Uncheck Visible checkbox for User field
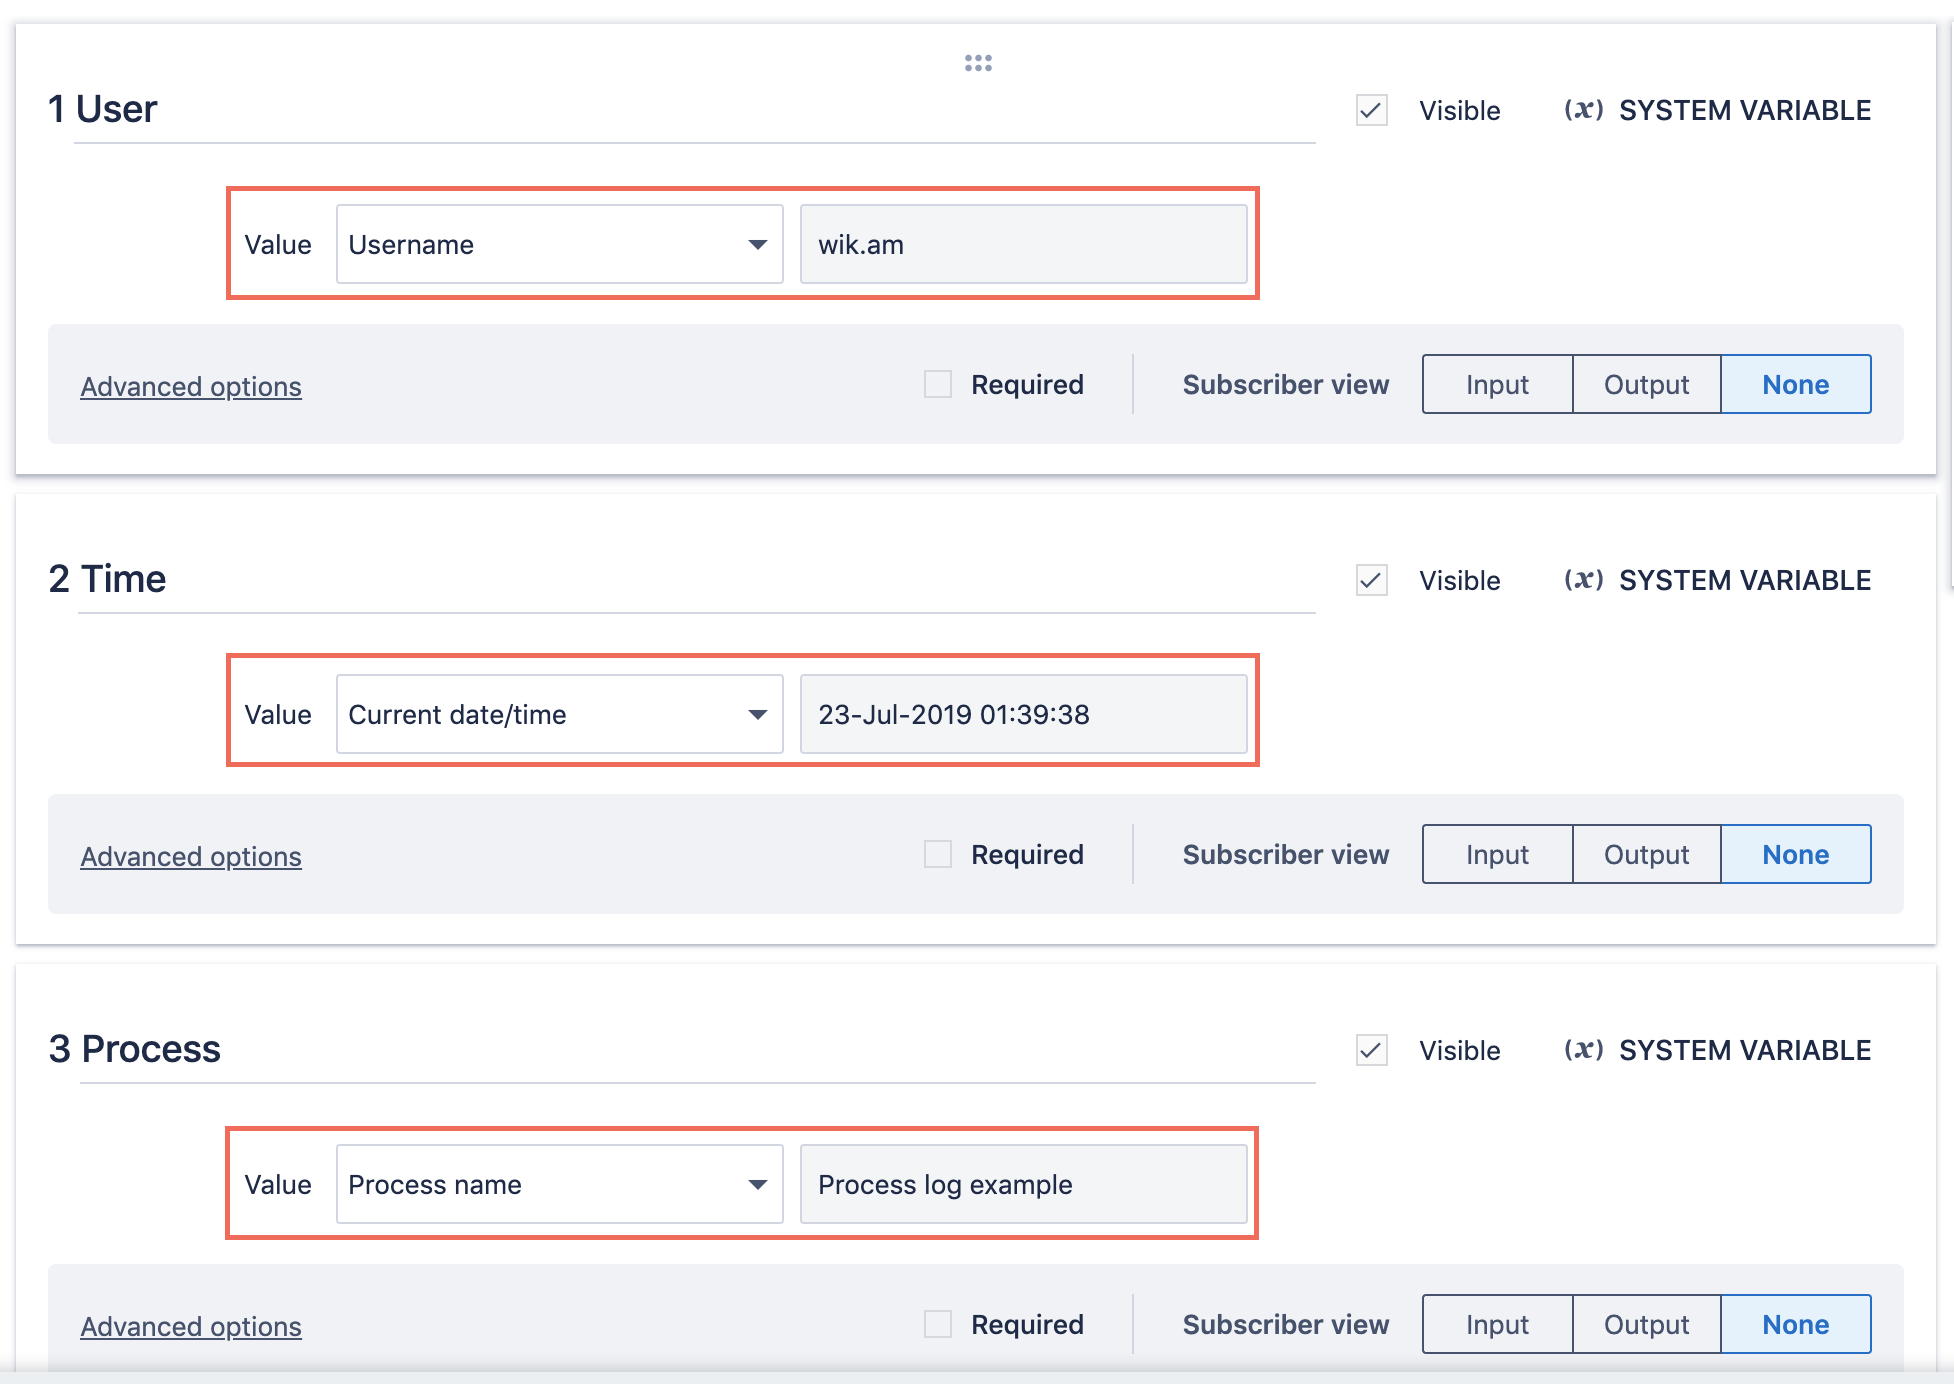 click(x=1371, y=110)
